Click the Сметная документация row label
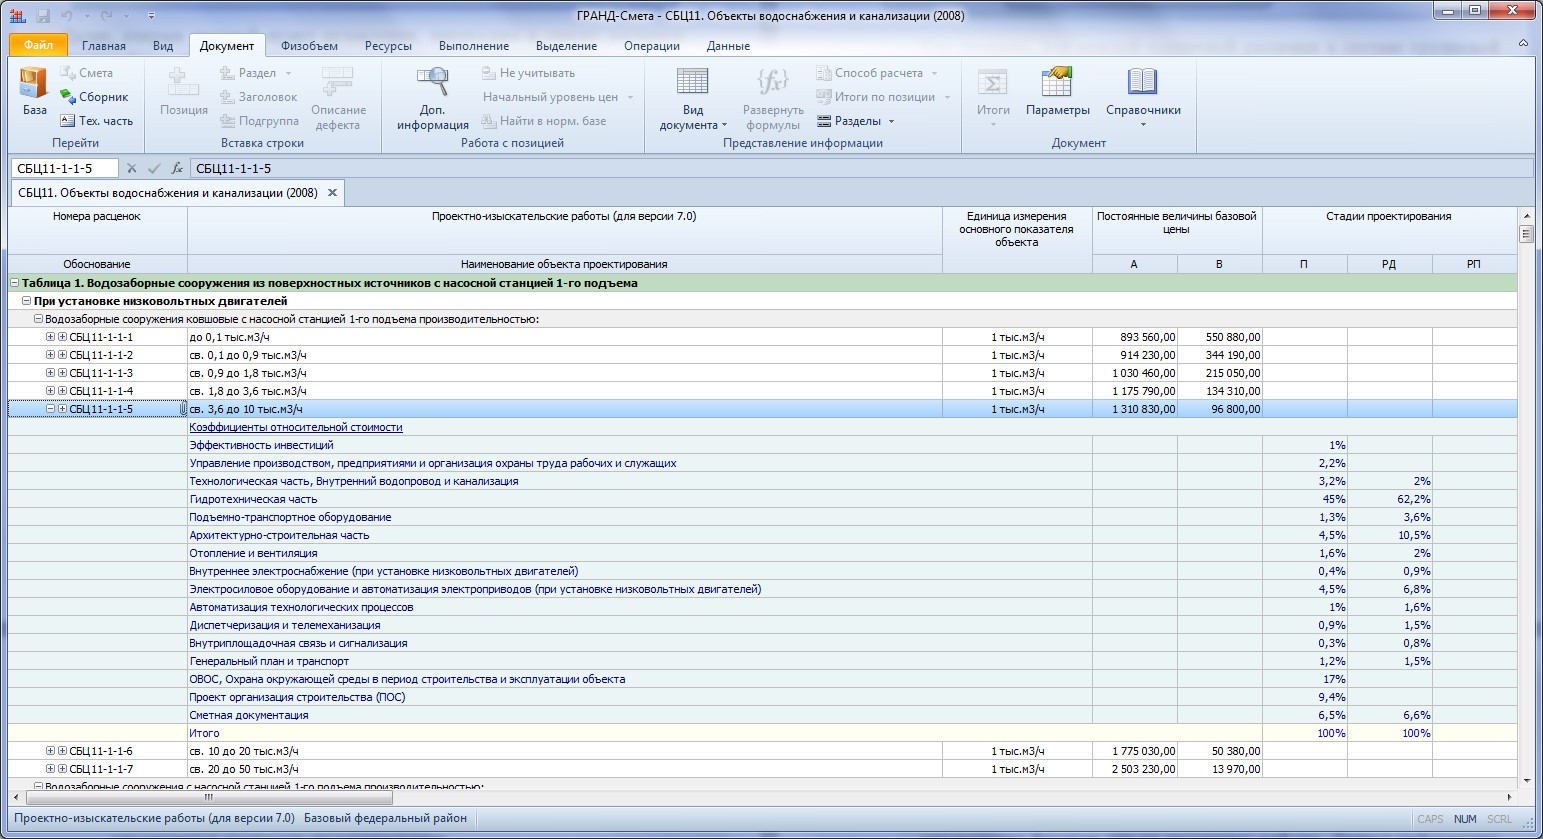1543x839 pixels. coord(249,715)
